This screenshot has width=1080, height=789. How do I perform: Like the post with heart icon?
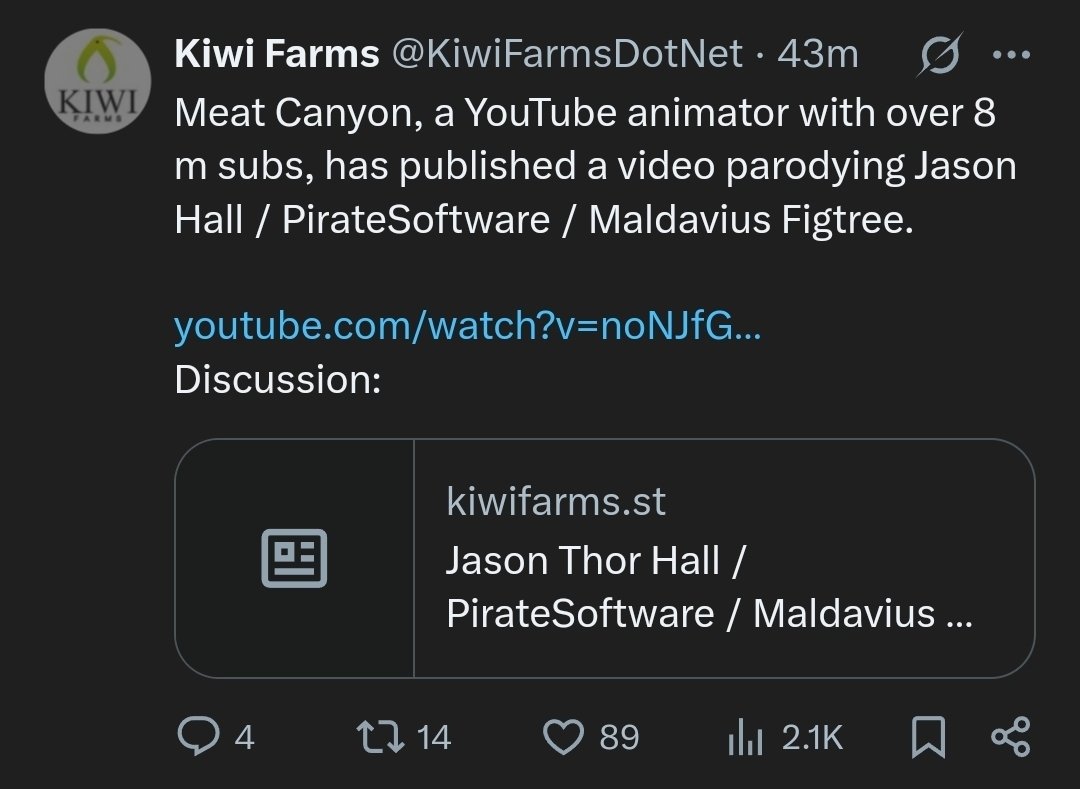[563, 737]
